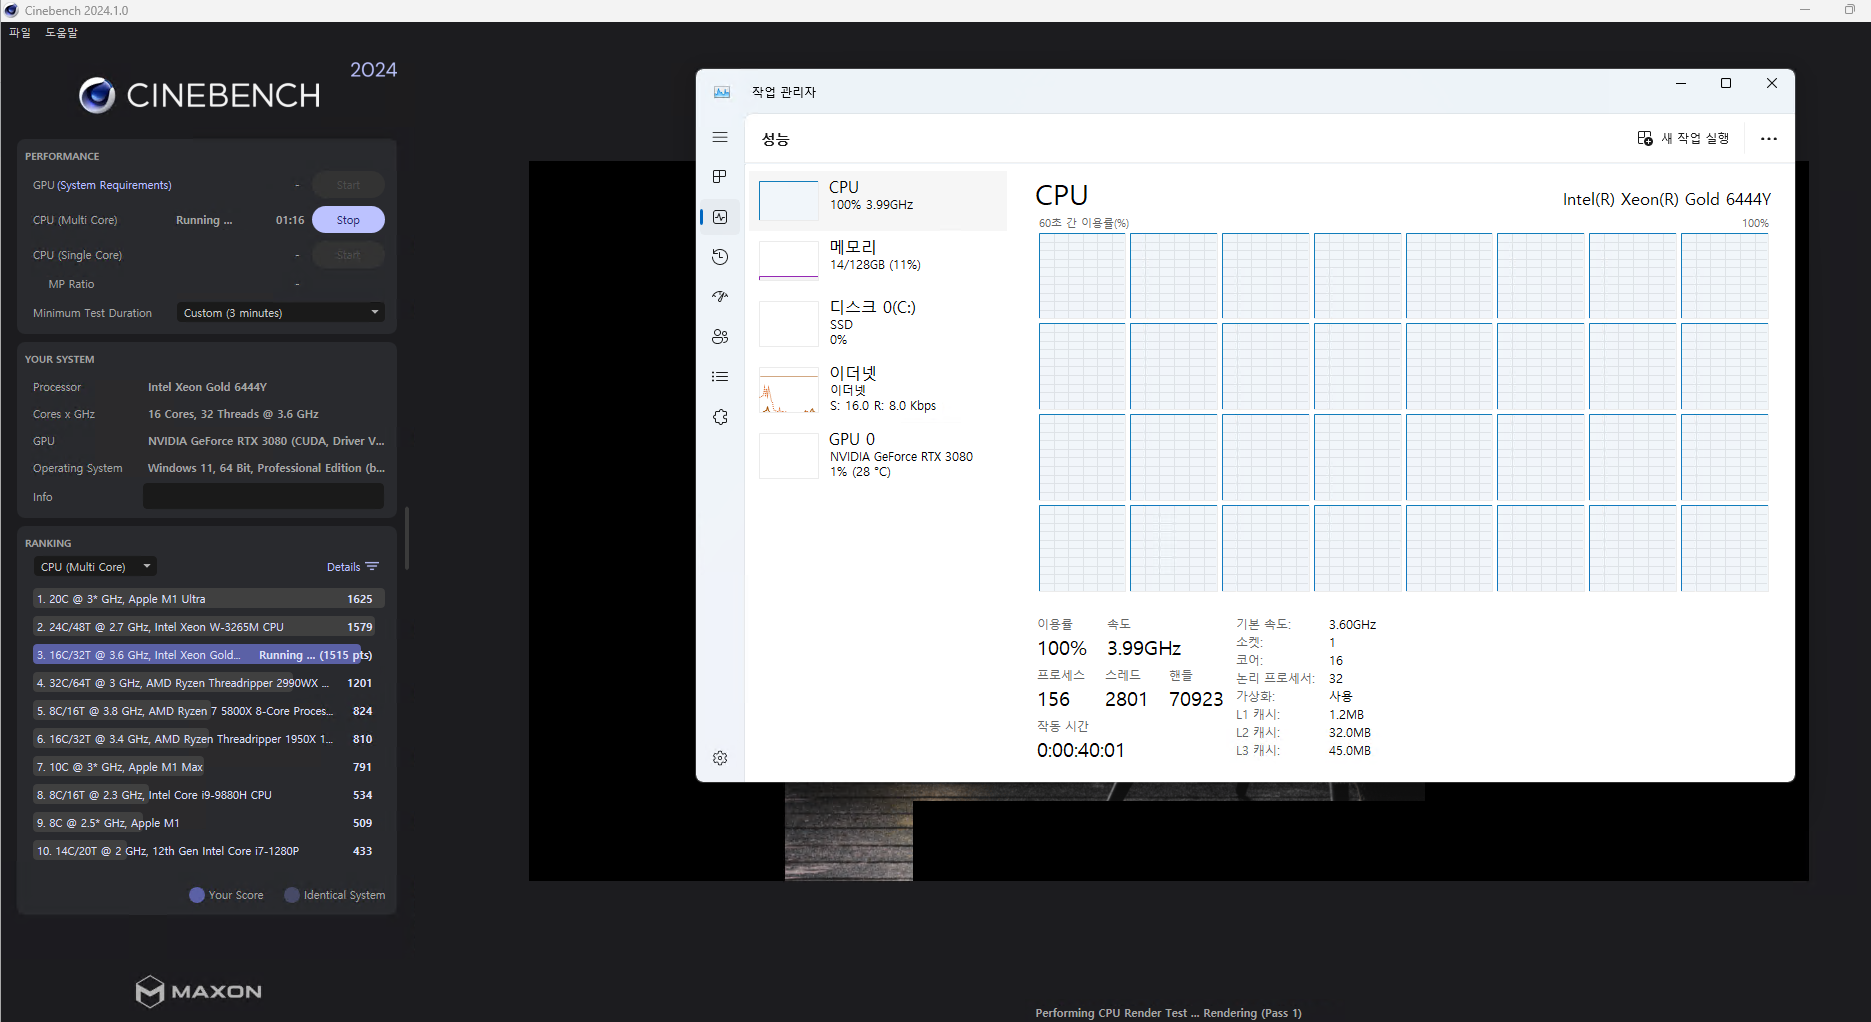This screenshot has width=1871, height=1022.
Task: Close the Task Manager window
Action: pos(1771,83)
